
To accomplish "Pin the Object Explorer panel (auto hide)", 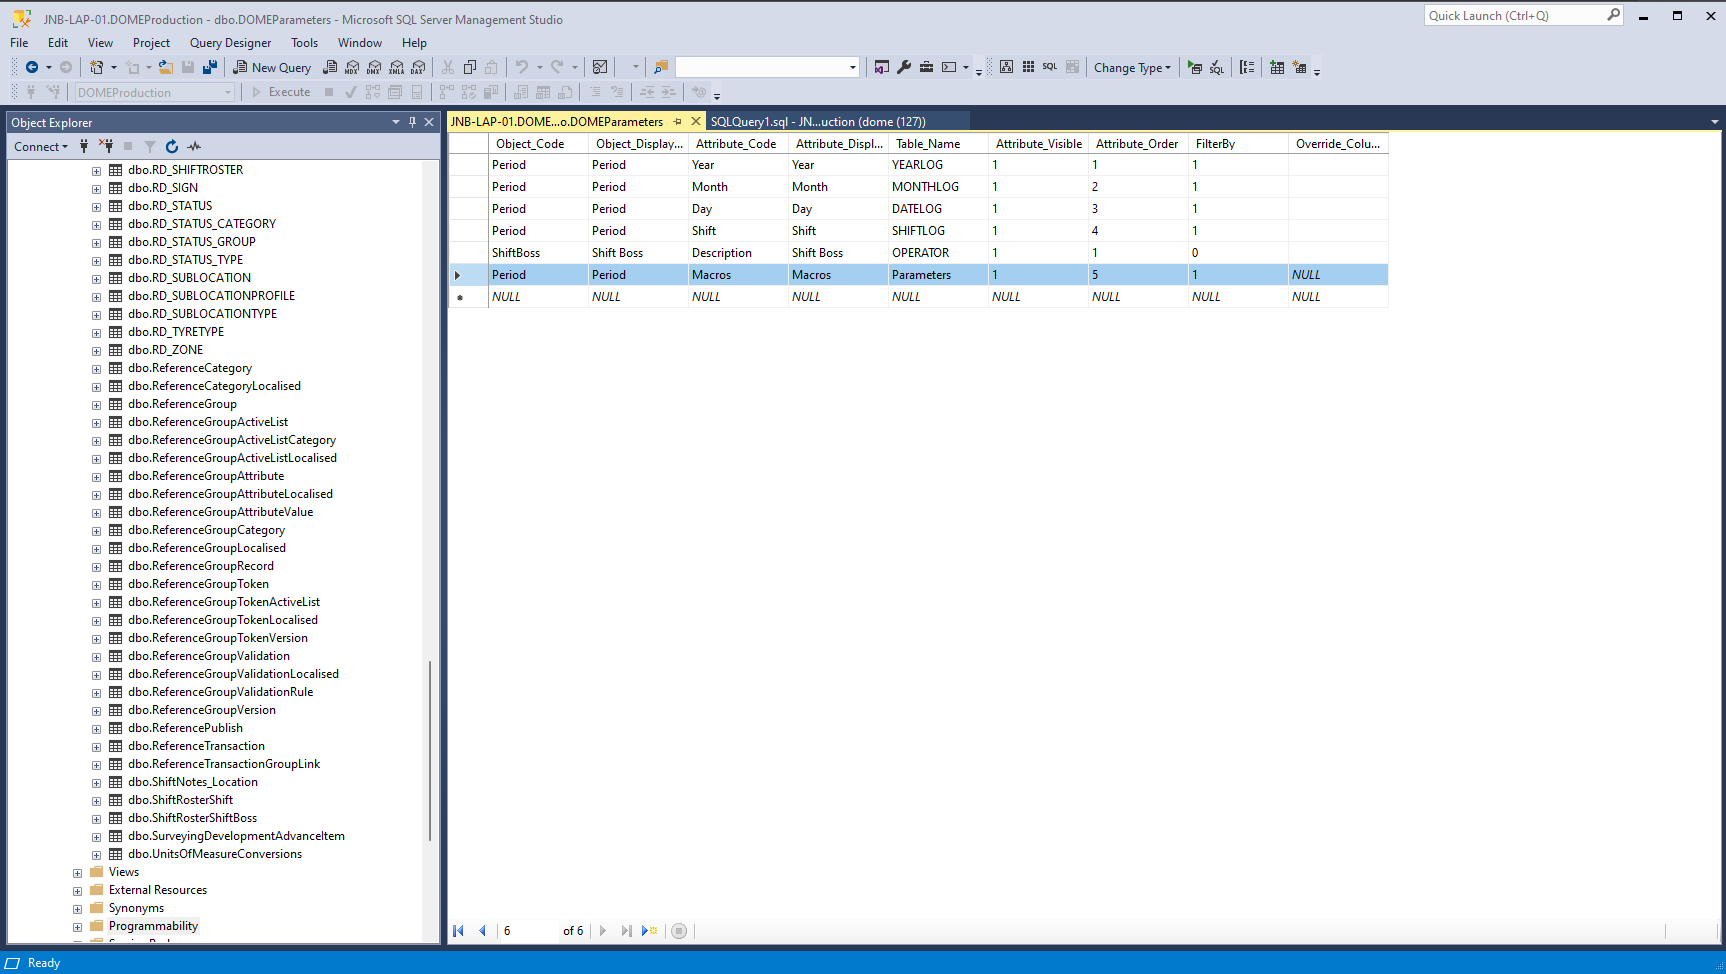I will (x=412, y=122).
